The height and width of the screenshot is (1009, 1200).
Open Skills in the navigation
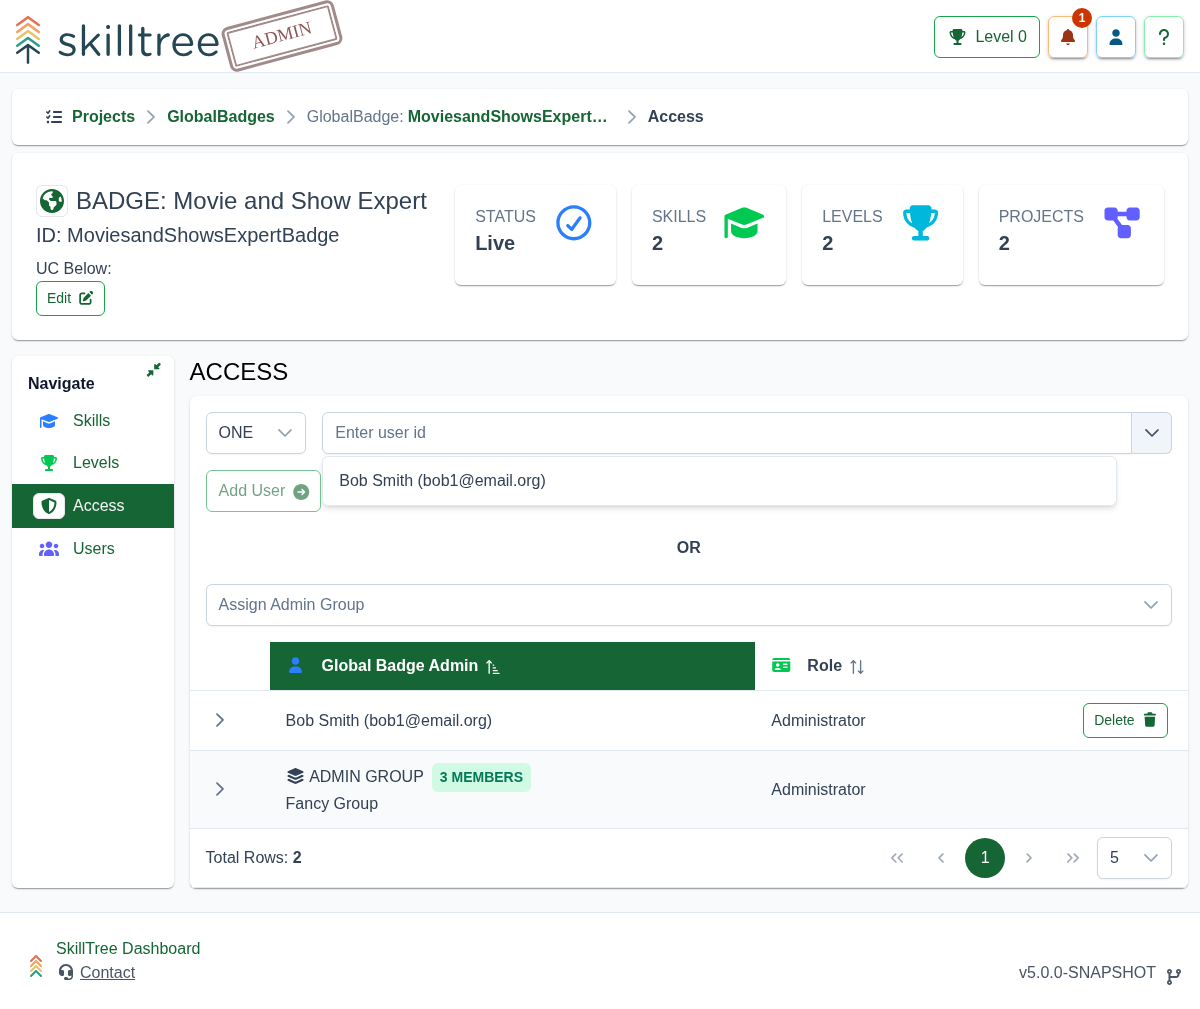pyautogui.click(x=93, y=421)
